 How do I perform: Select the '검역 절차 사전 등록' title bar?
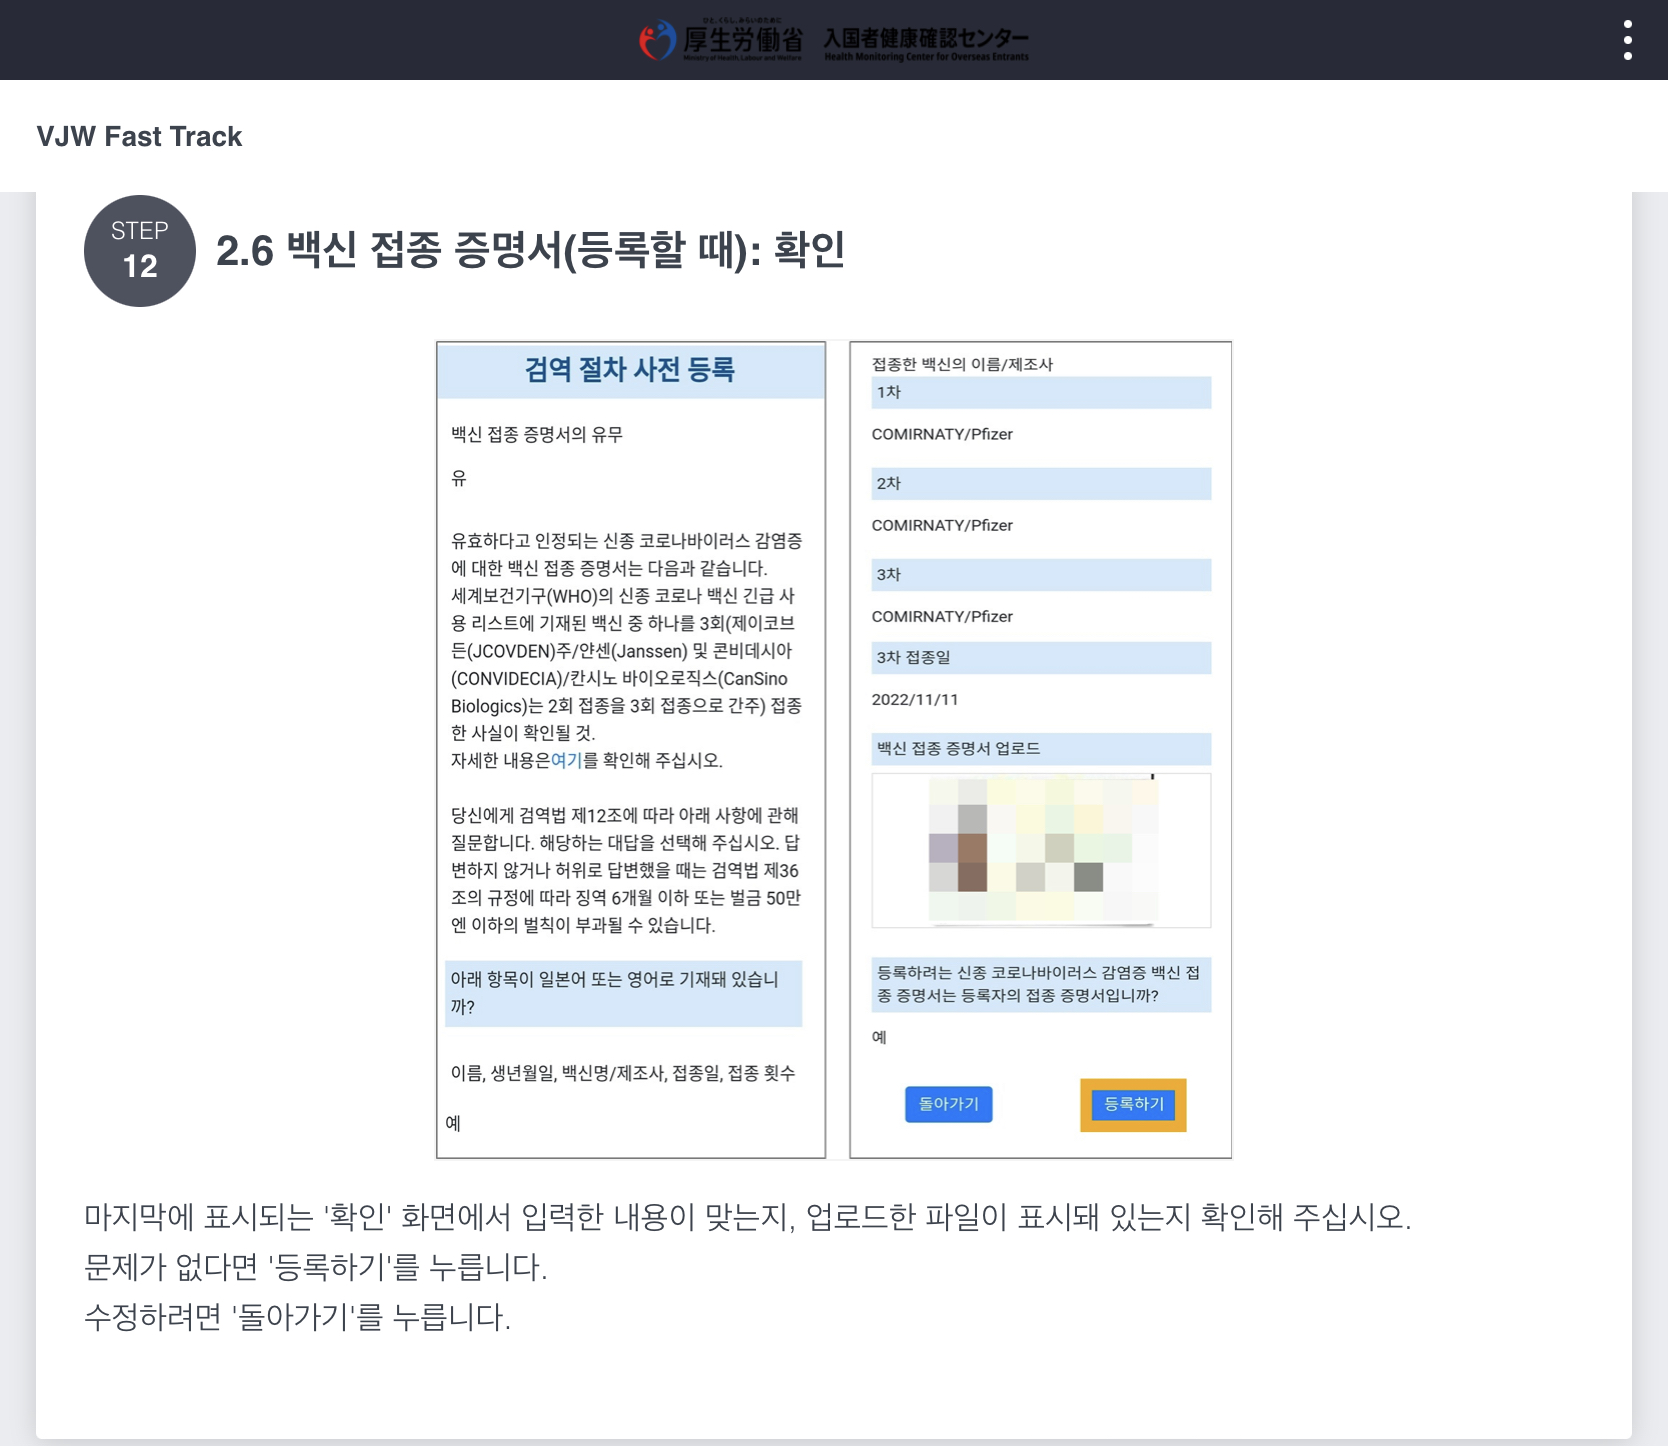[630, 371]
